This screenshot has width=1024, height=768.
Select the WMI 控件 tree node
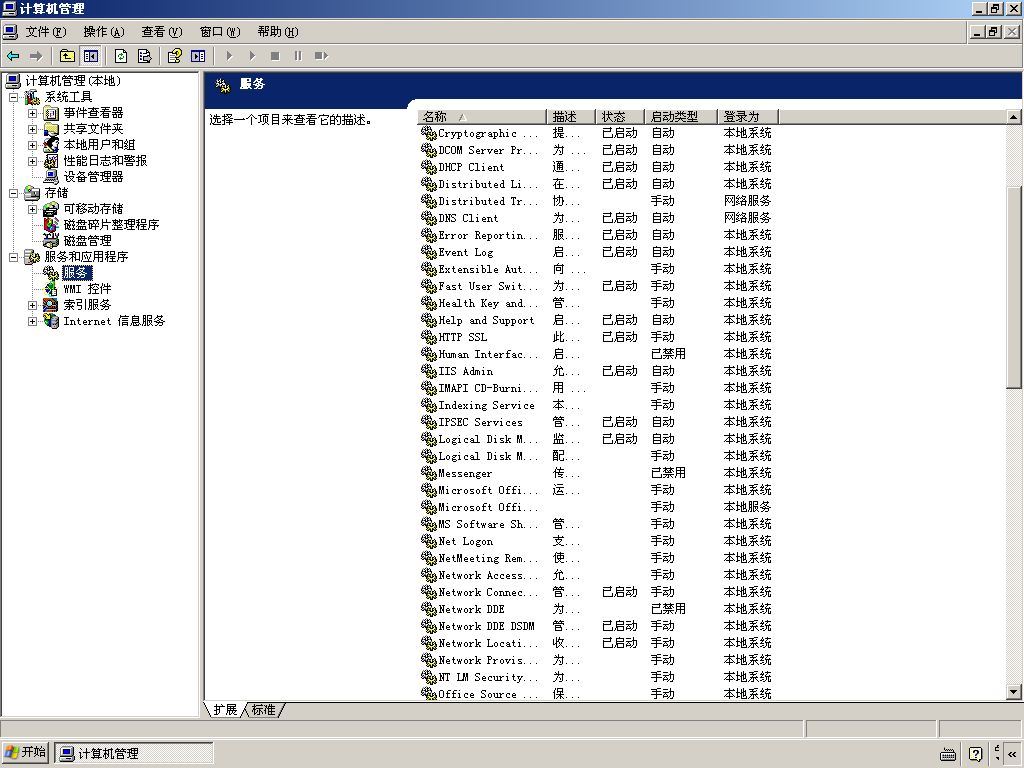(x=88, y=289)
